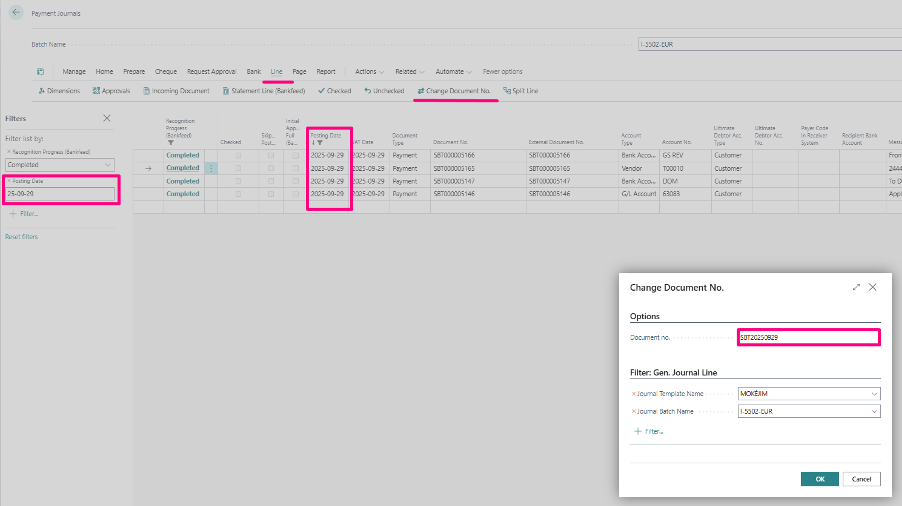Select the Split Line action
This screenshot has width=902, height=506.
pos(521,91)
